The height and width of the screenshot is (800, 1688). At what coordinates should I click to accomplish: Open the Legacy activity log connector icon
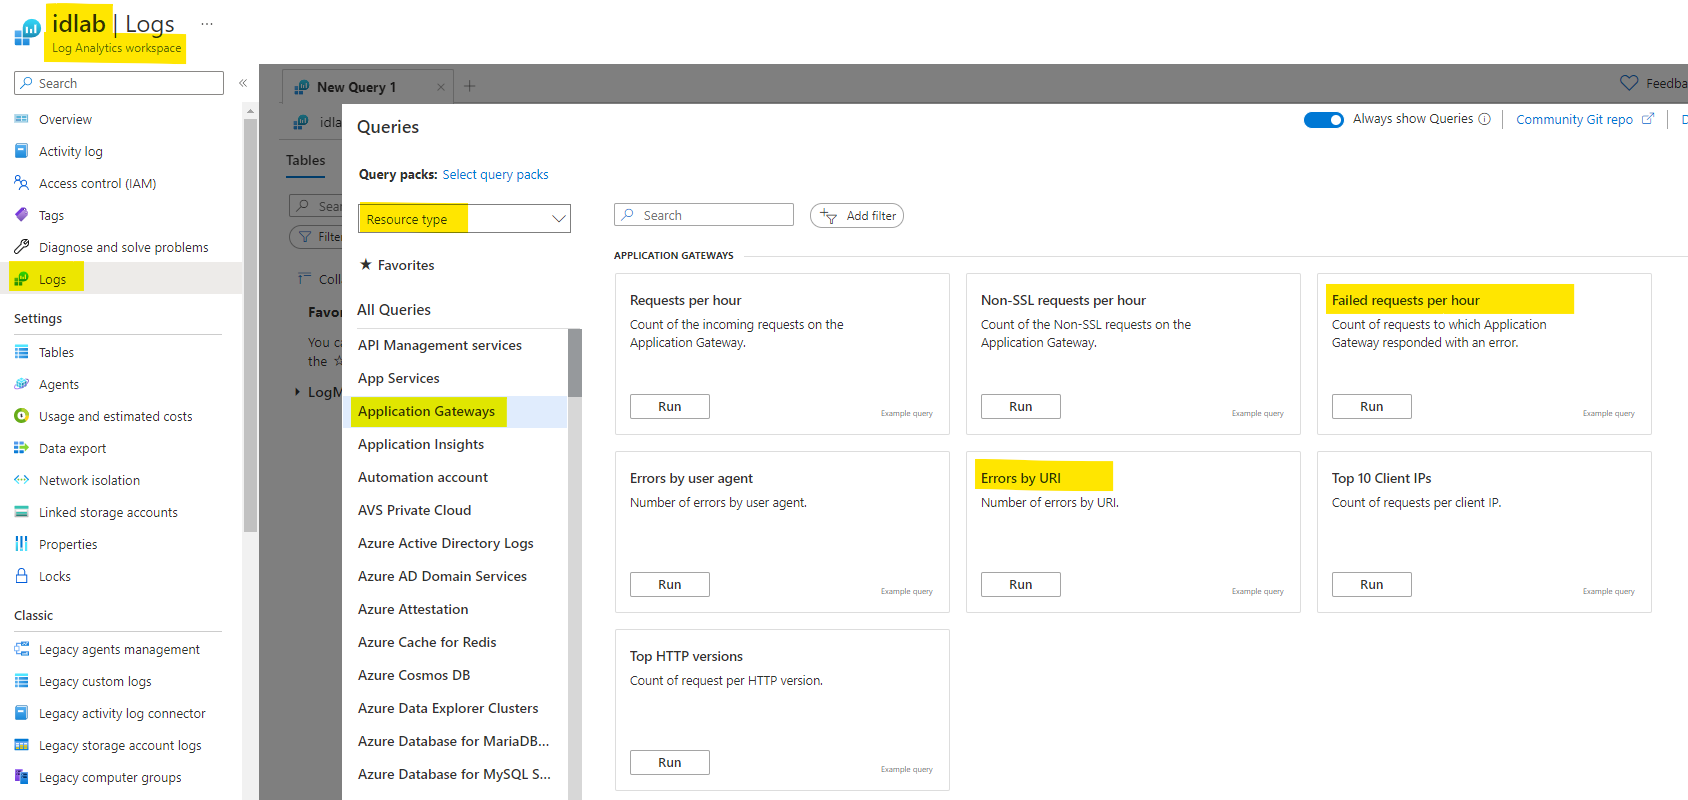(21, 713)
